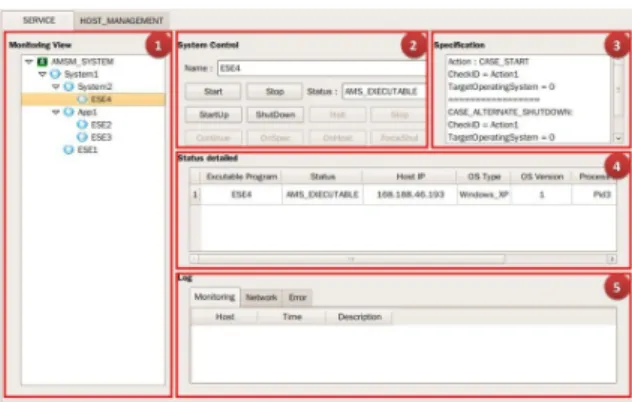
Task: Select row number 1 header in table
Action: (195, 194)
